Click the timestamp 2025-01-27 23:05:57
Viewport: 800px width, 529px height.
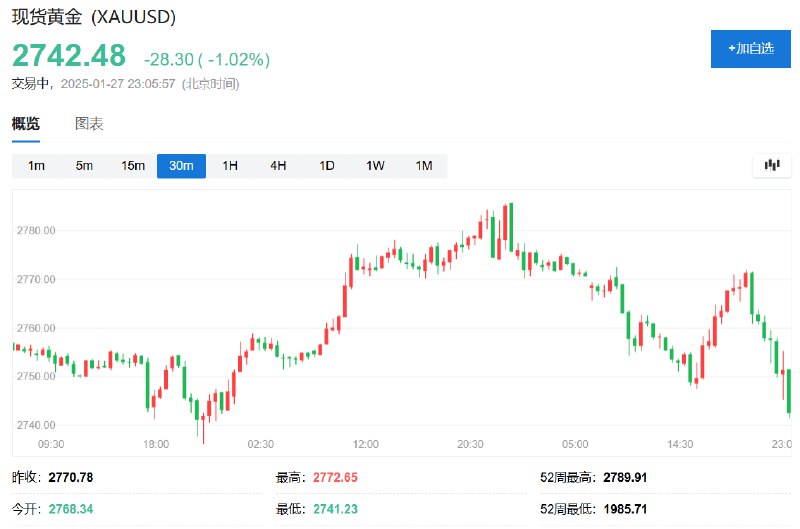(x=118, y=84)
